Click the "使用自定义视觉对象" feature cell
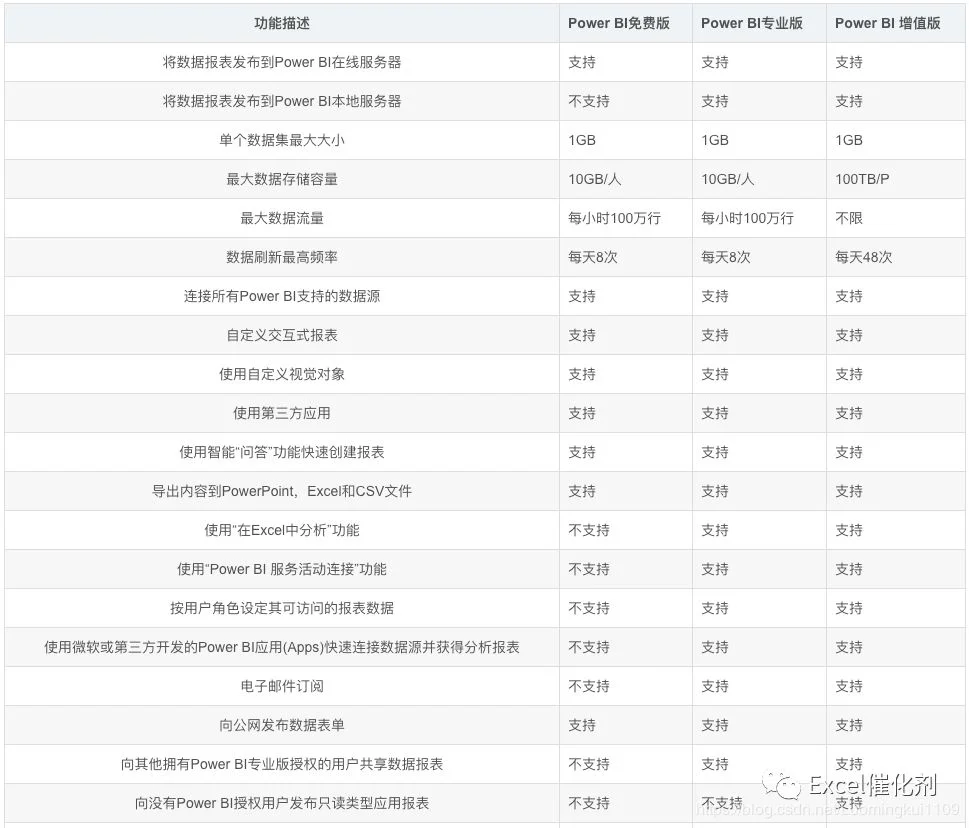Image resolution: width=969 pixels, height=828 pixels. click(x=282, y=374)
